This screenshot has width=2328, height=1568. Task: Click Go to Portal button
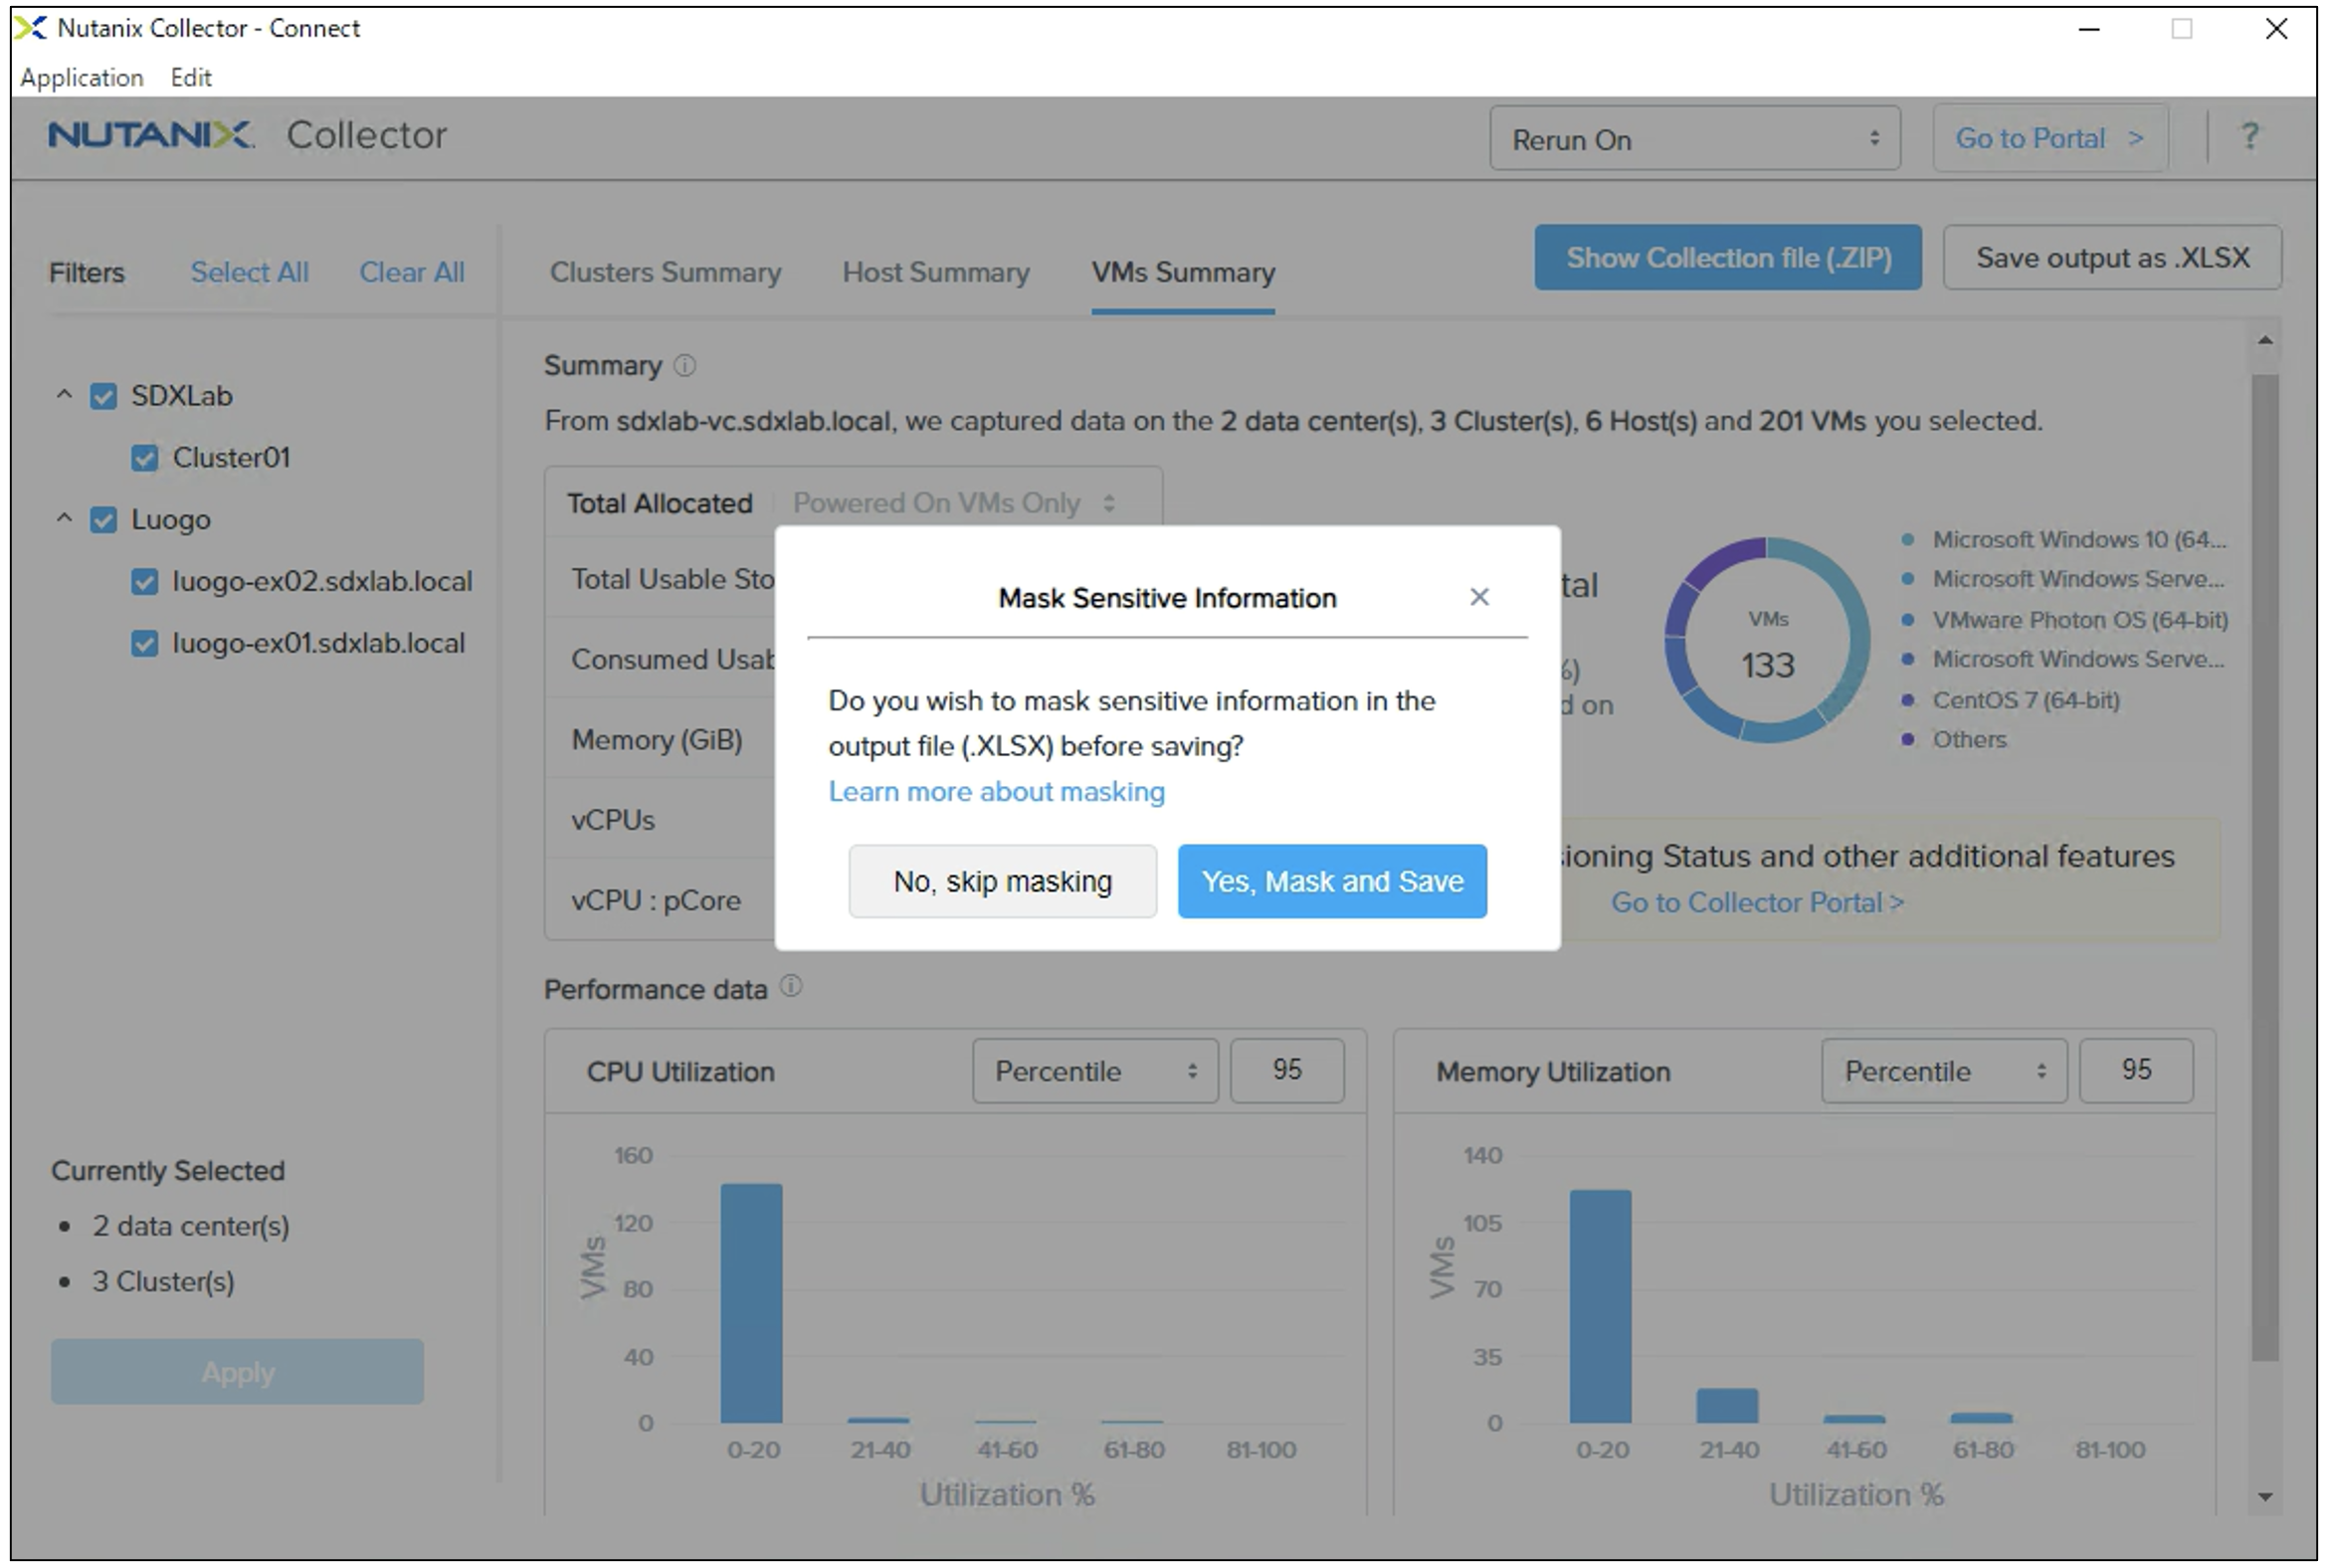point(2050,138)
